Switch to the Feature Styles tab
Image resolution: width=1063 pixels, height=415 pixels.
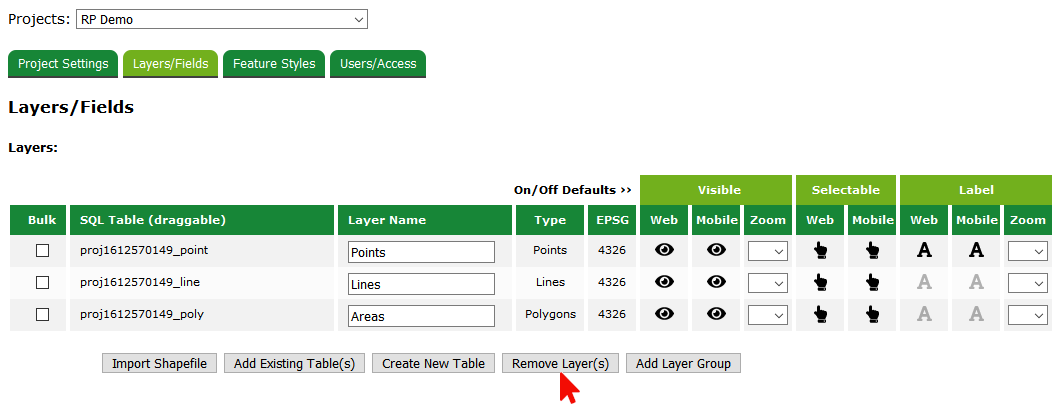tap(274, 64)
